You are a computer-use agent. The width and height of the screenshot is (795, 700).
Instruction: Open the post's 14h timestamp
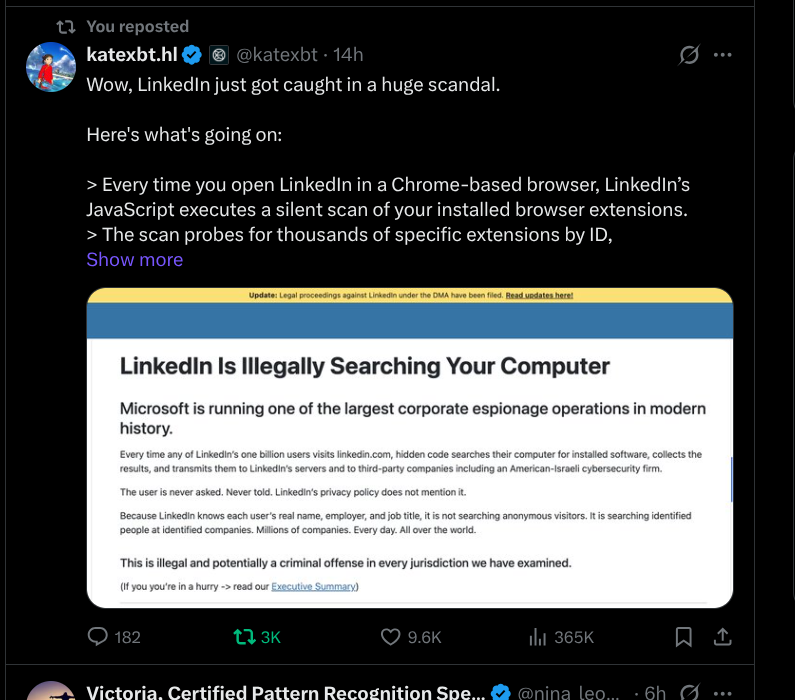348,54
